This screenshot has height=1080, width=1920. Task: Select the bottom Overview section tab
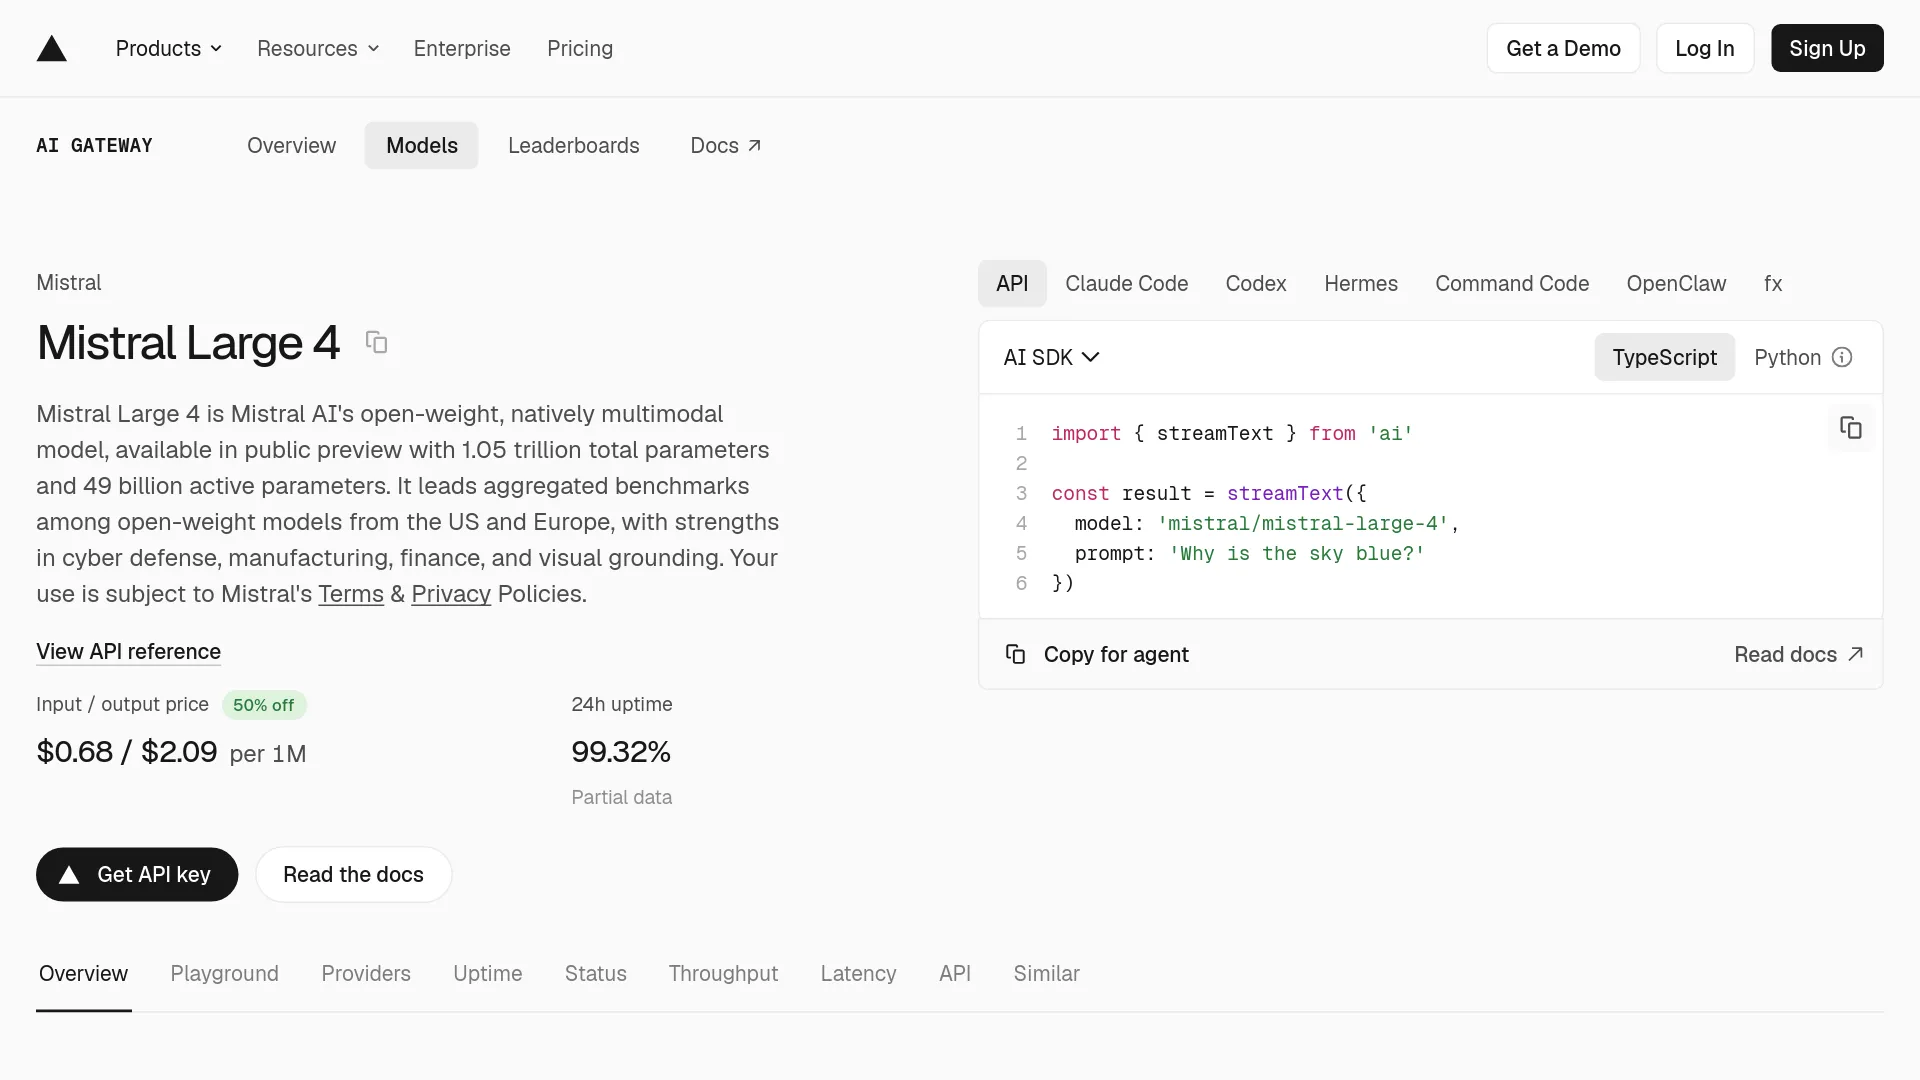[x=83, y=973]
